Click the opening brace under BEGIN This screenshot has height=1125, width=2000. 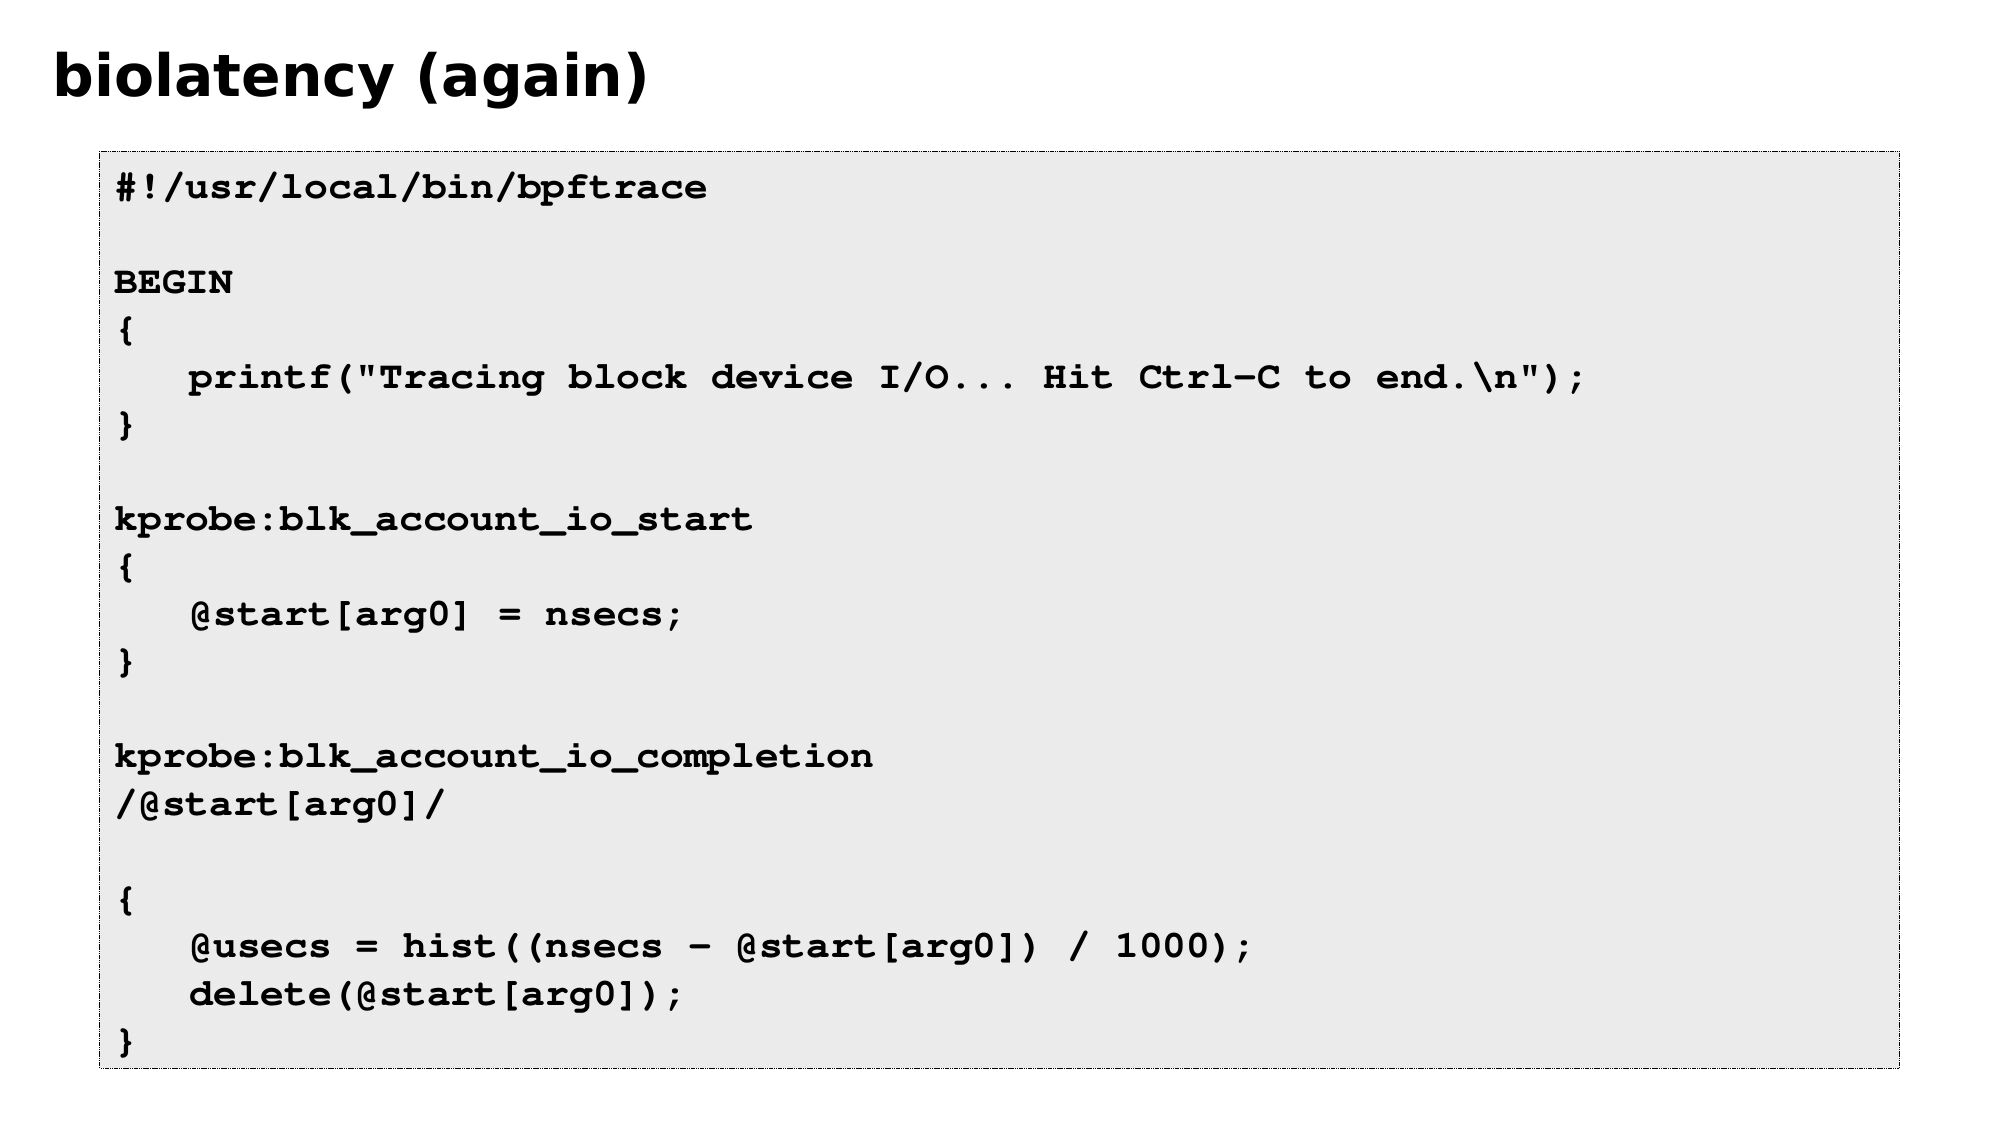pyautogui.click(x=125, y=331)
